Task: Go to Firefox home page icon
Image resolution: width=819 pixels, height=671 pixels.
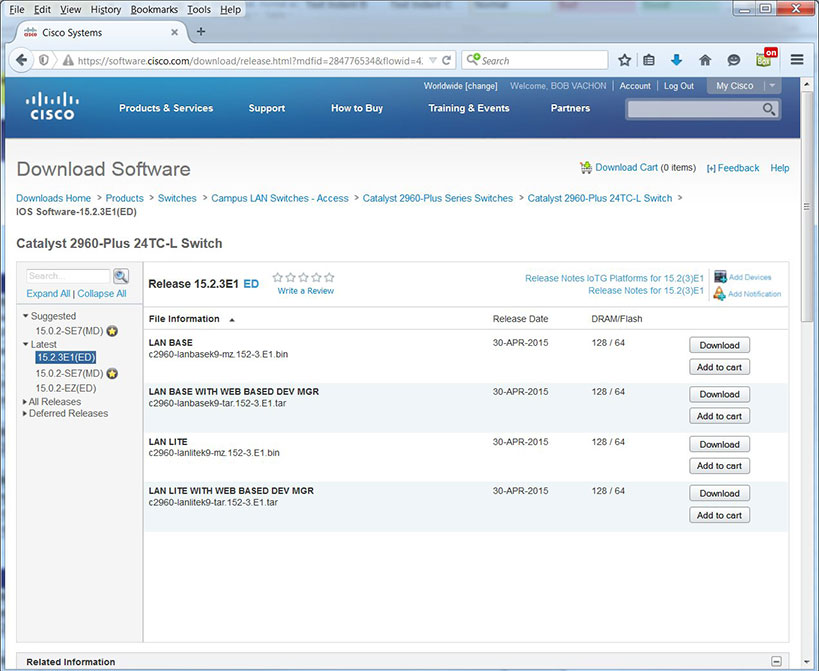Action: pos(705,60)
